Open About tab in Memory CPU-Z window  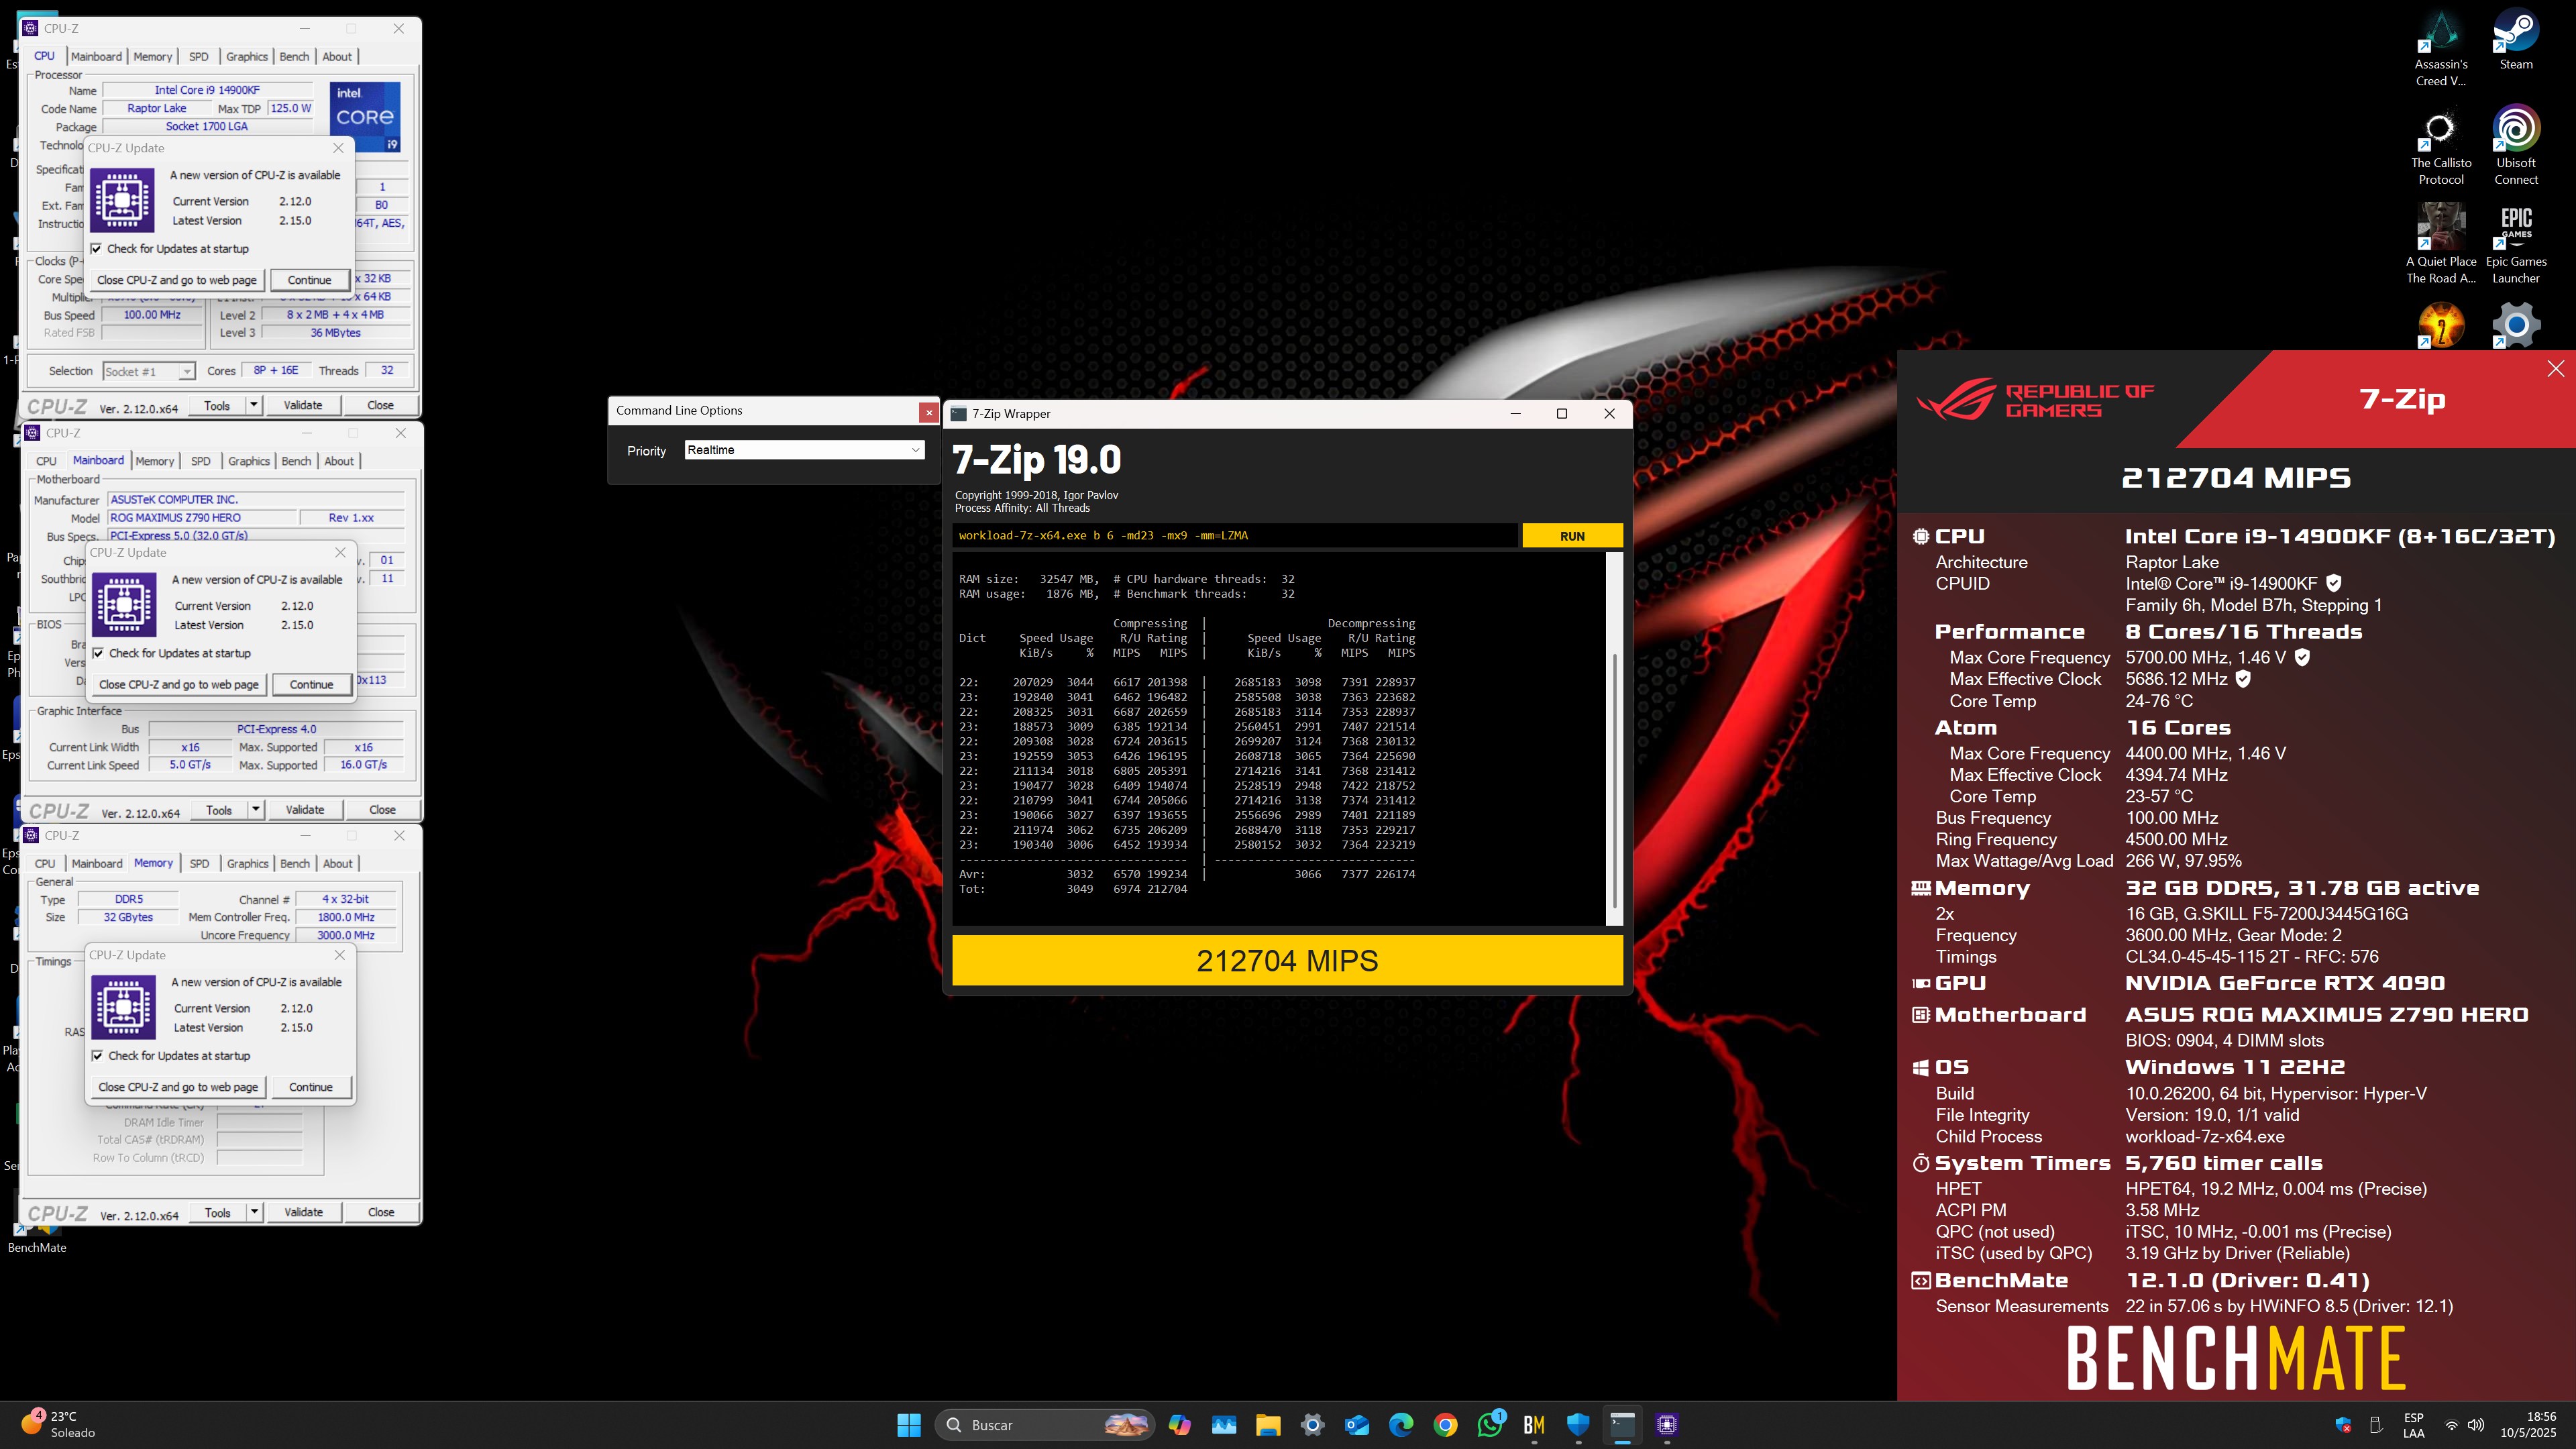click(337, 863)
